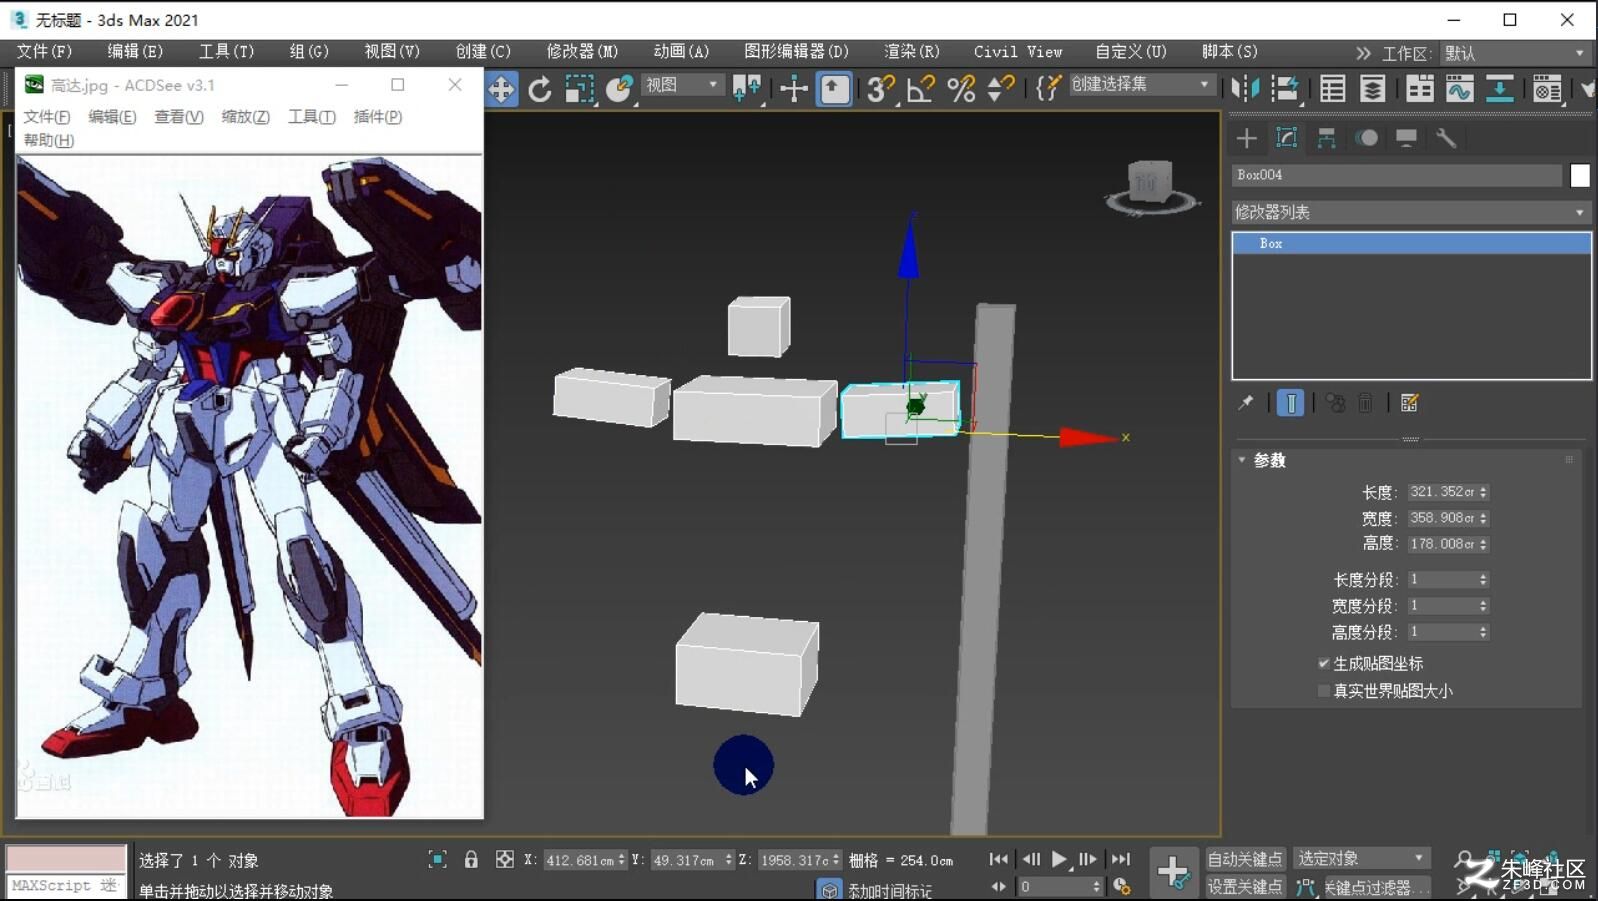Toggle Keyboard Shortcut Override icon
Screen dimensions: 1598x901
pyautogui.click(x=834, y=89)
